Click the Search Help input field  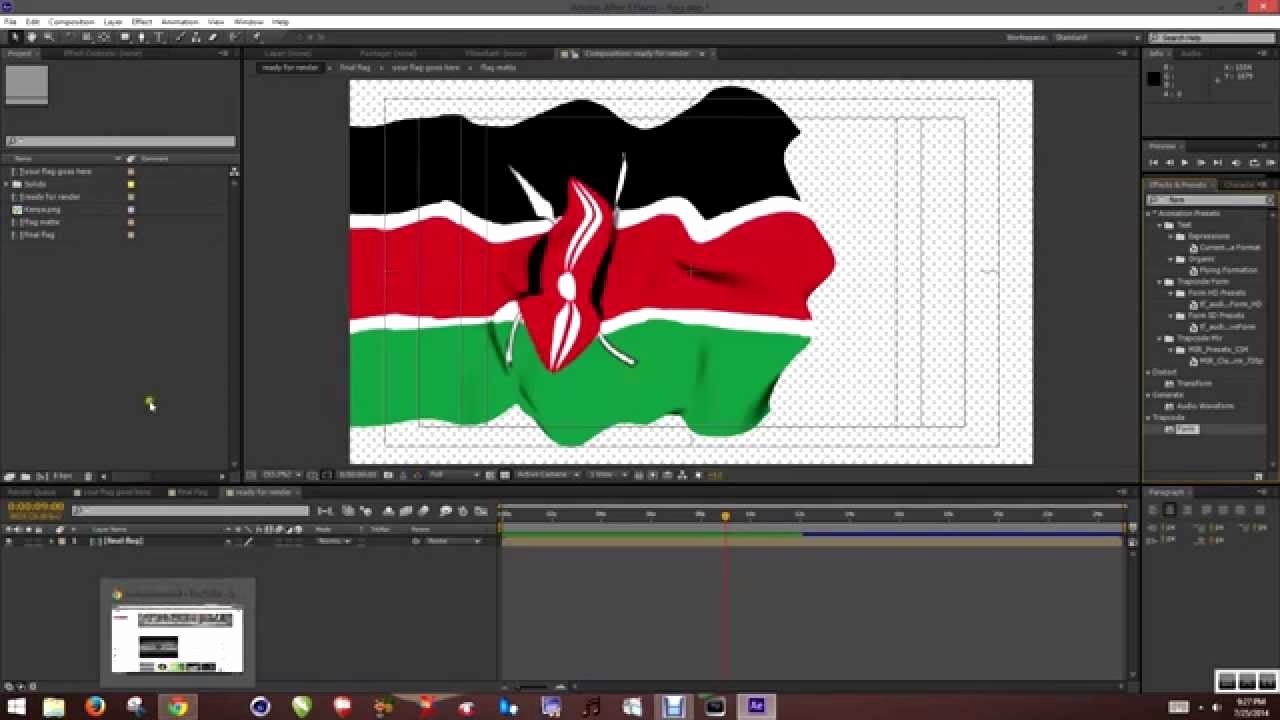1210,37
